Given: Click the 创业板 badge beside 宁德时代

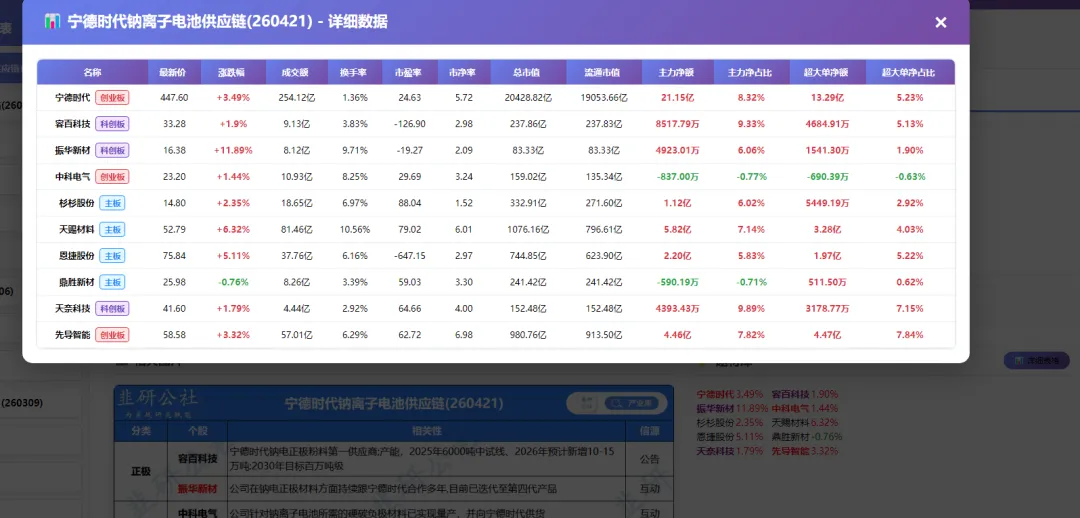Looking at the screenshot, I should pos(112,98).
